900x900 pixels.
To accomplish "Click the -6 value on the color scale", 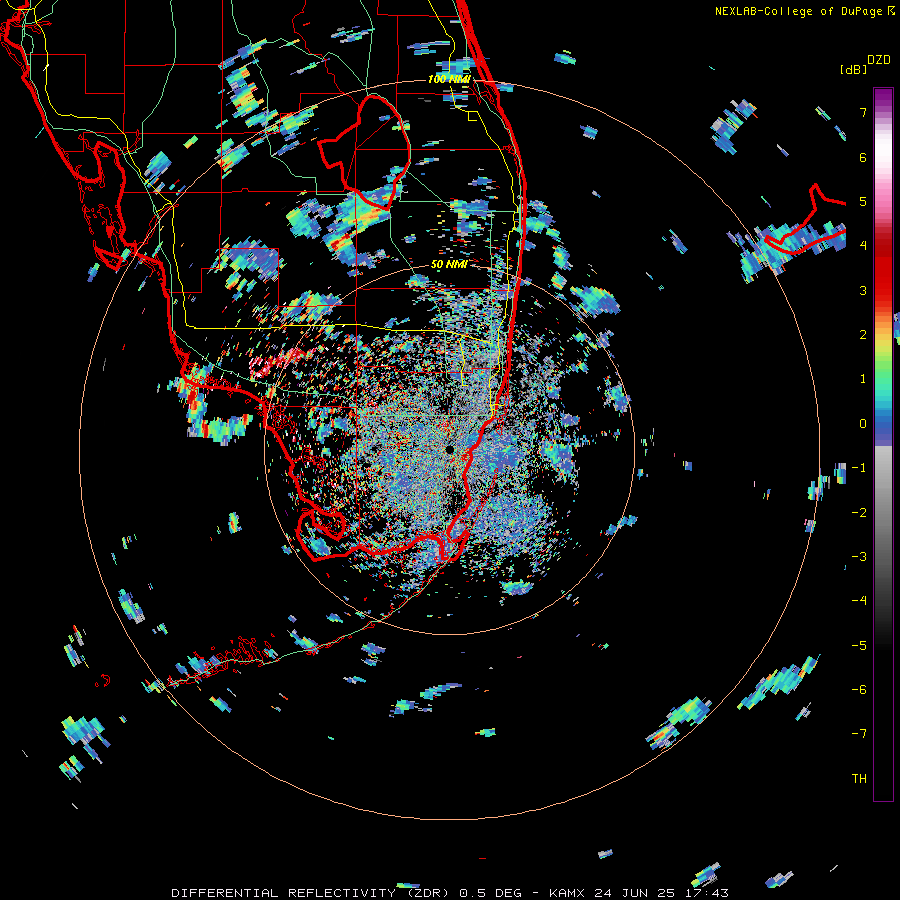I will (859, 690).
